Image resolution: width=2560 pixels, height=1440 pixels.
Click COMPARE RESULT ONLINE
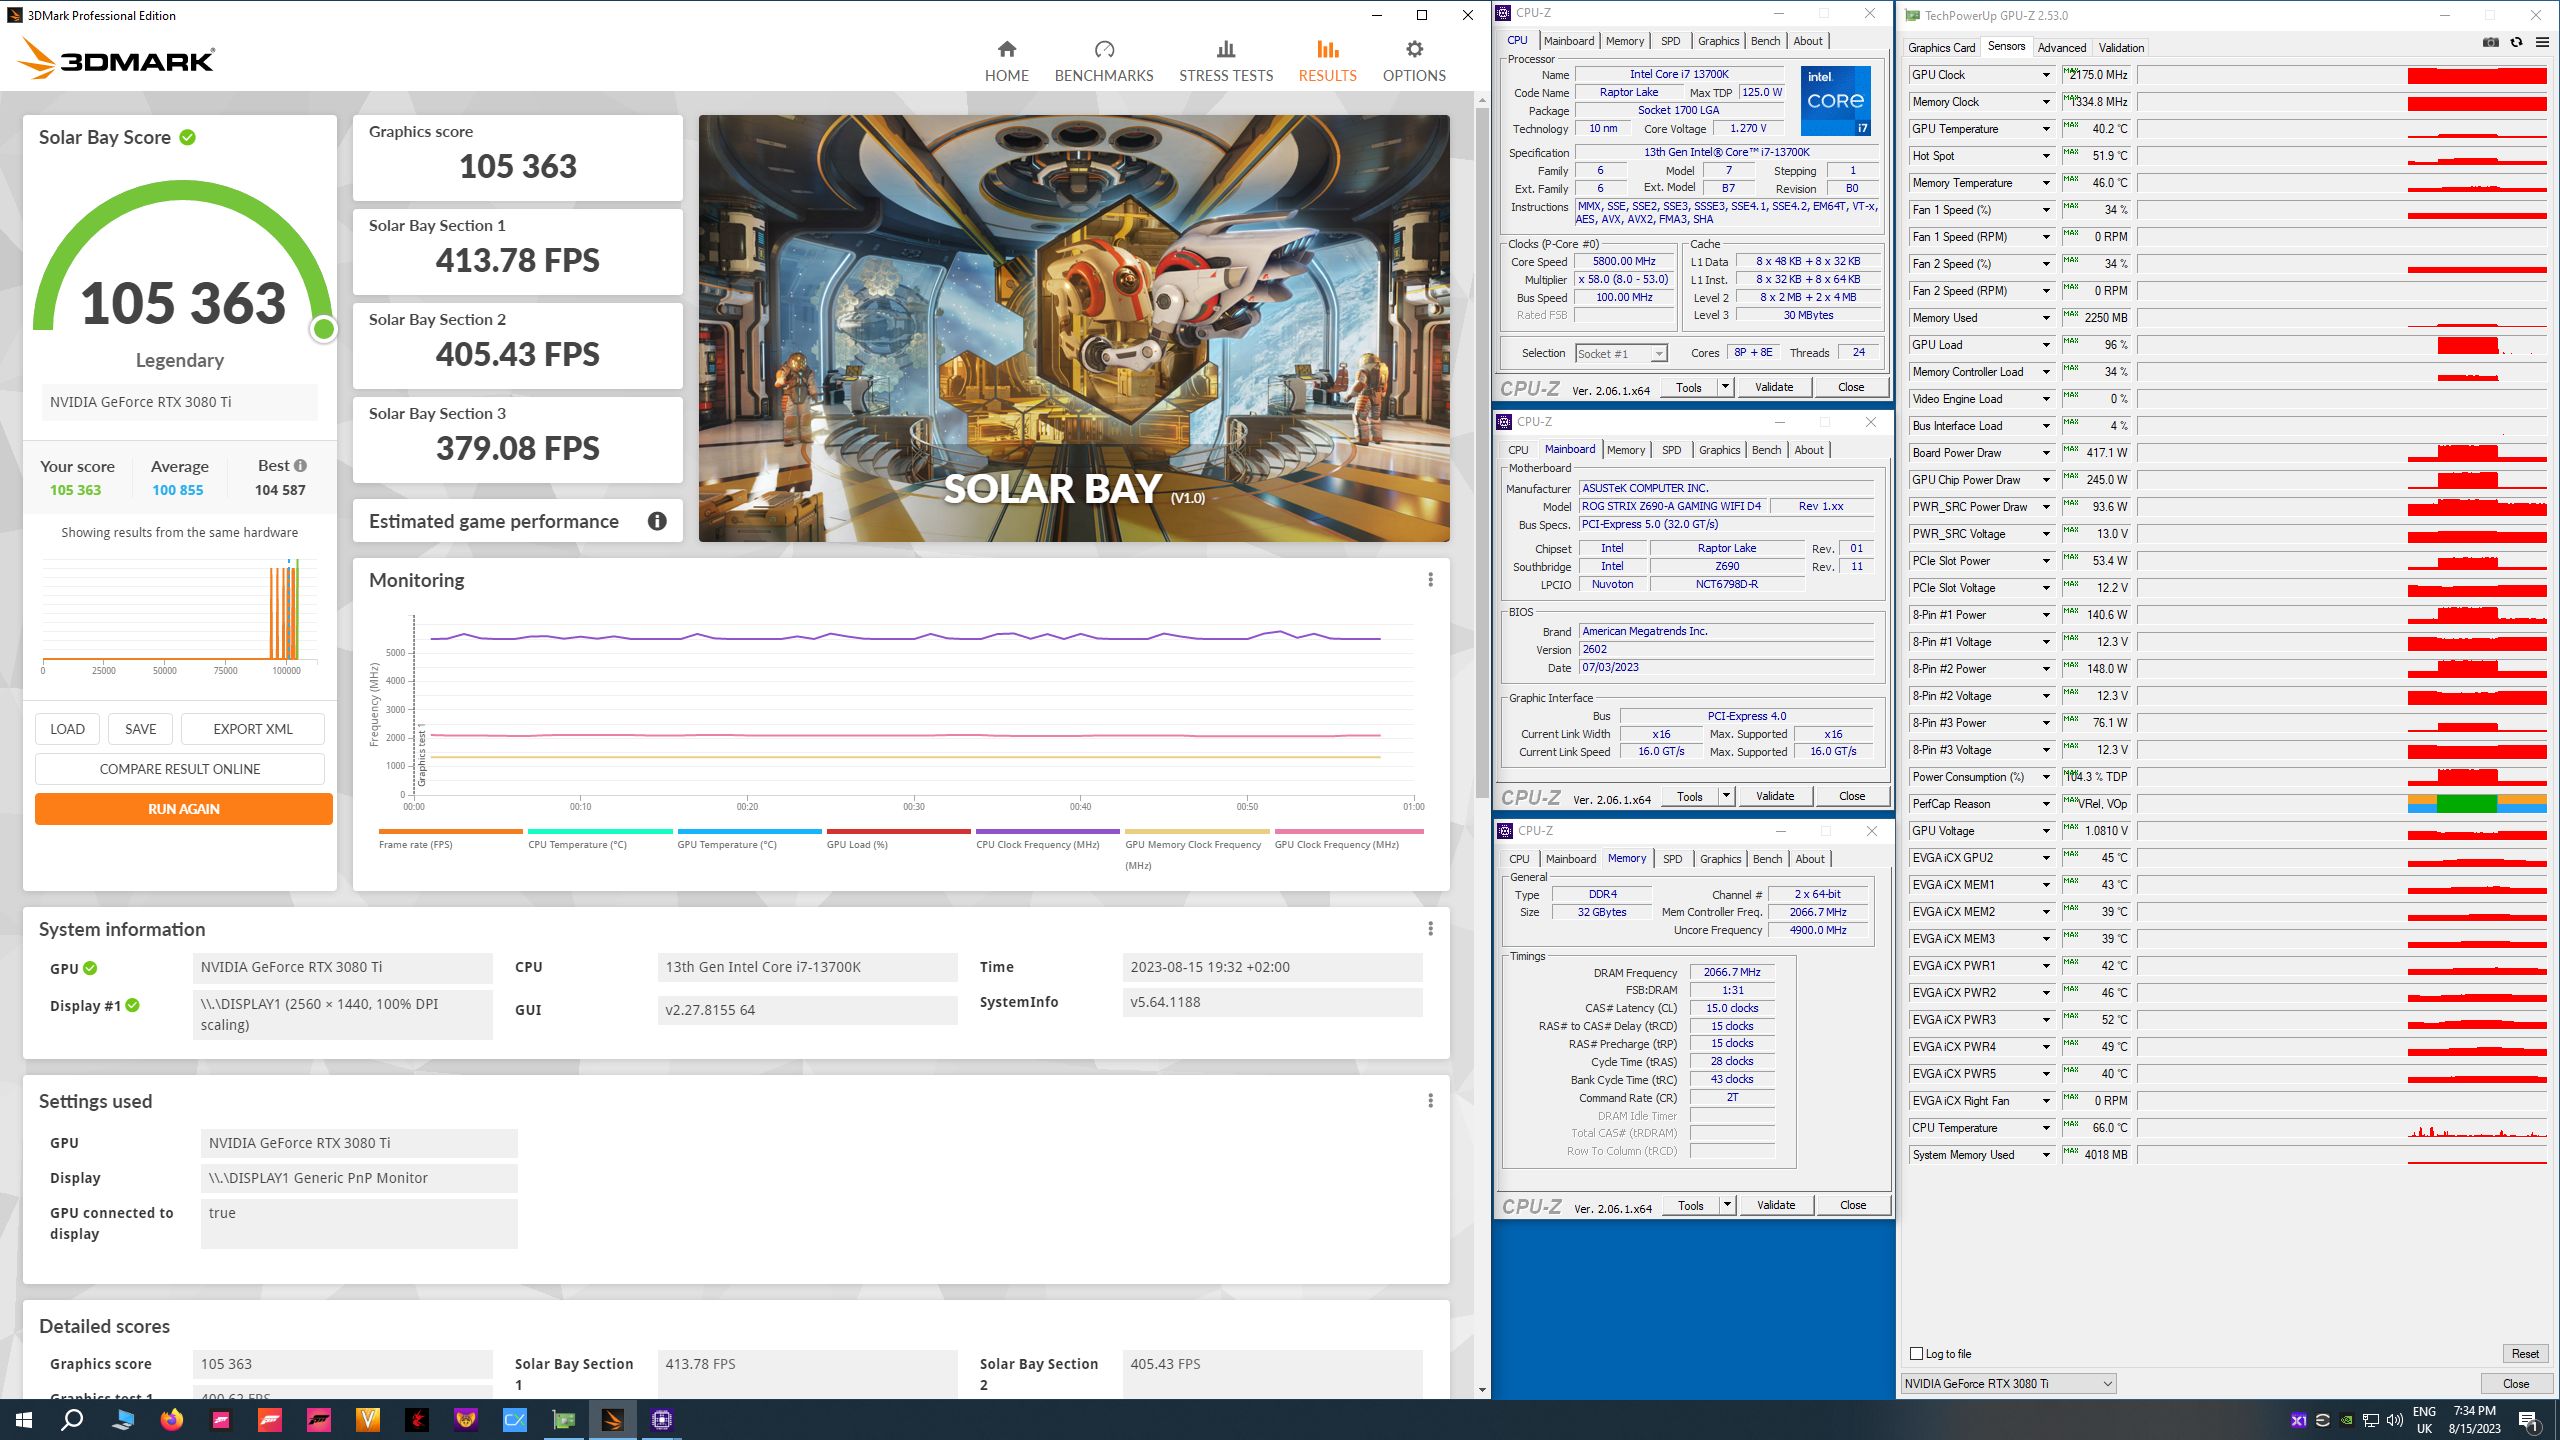coord(180,769)
